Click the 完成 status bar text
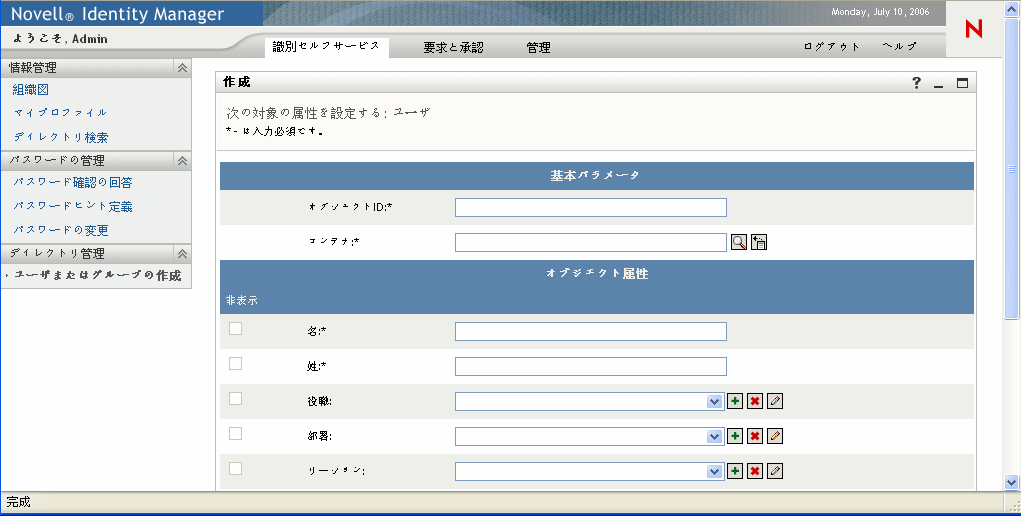Image resolution: width=1021 pixels, height=516 pixels. [x=18, y=502]
